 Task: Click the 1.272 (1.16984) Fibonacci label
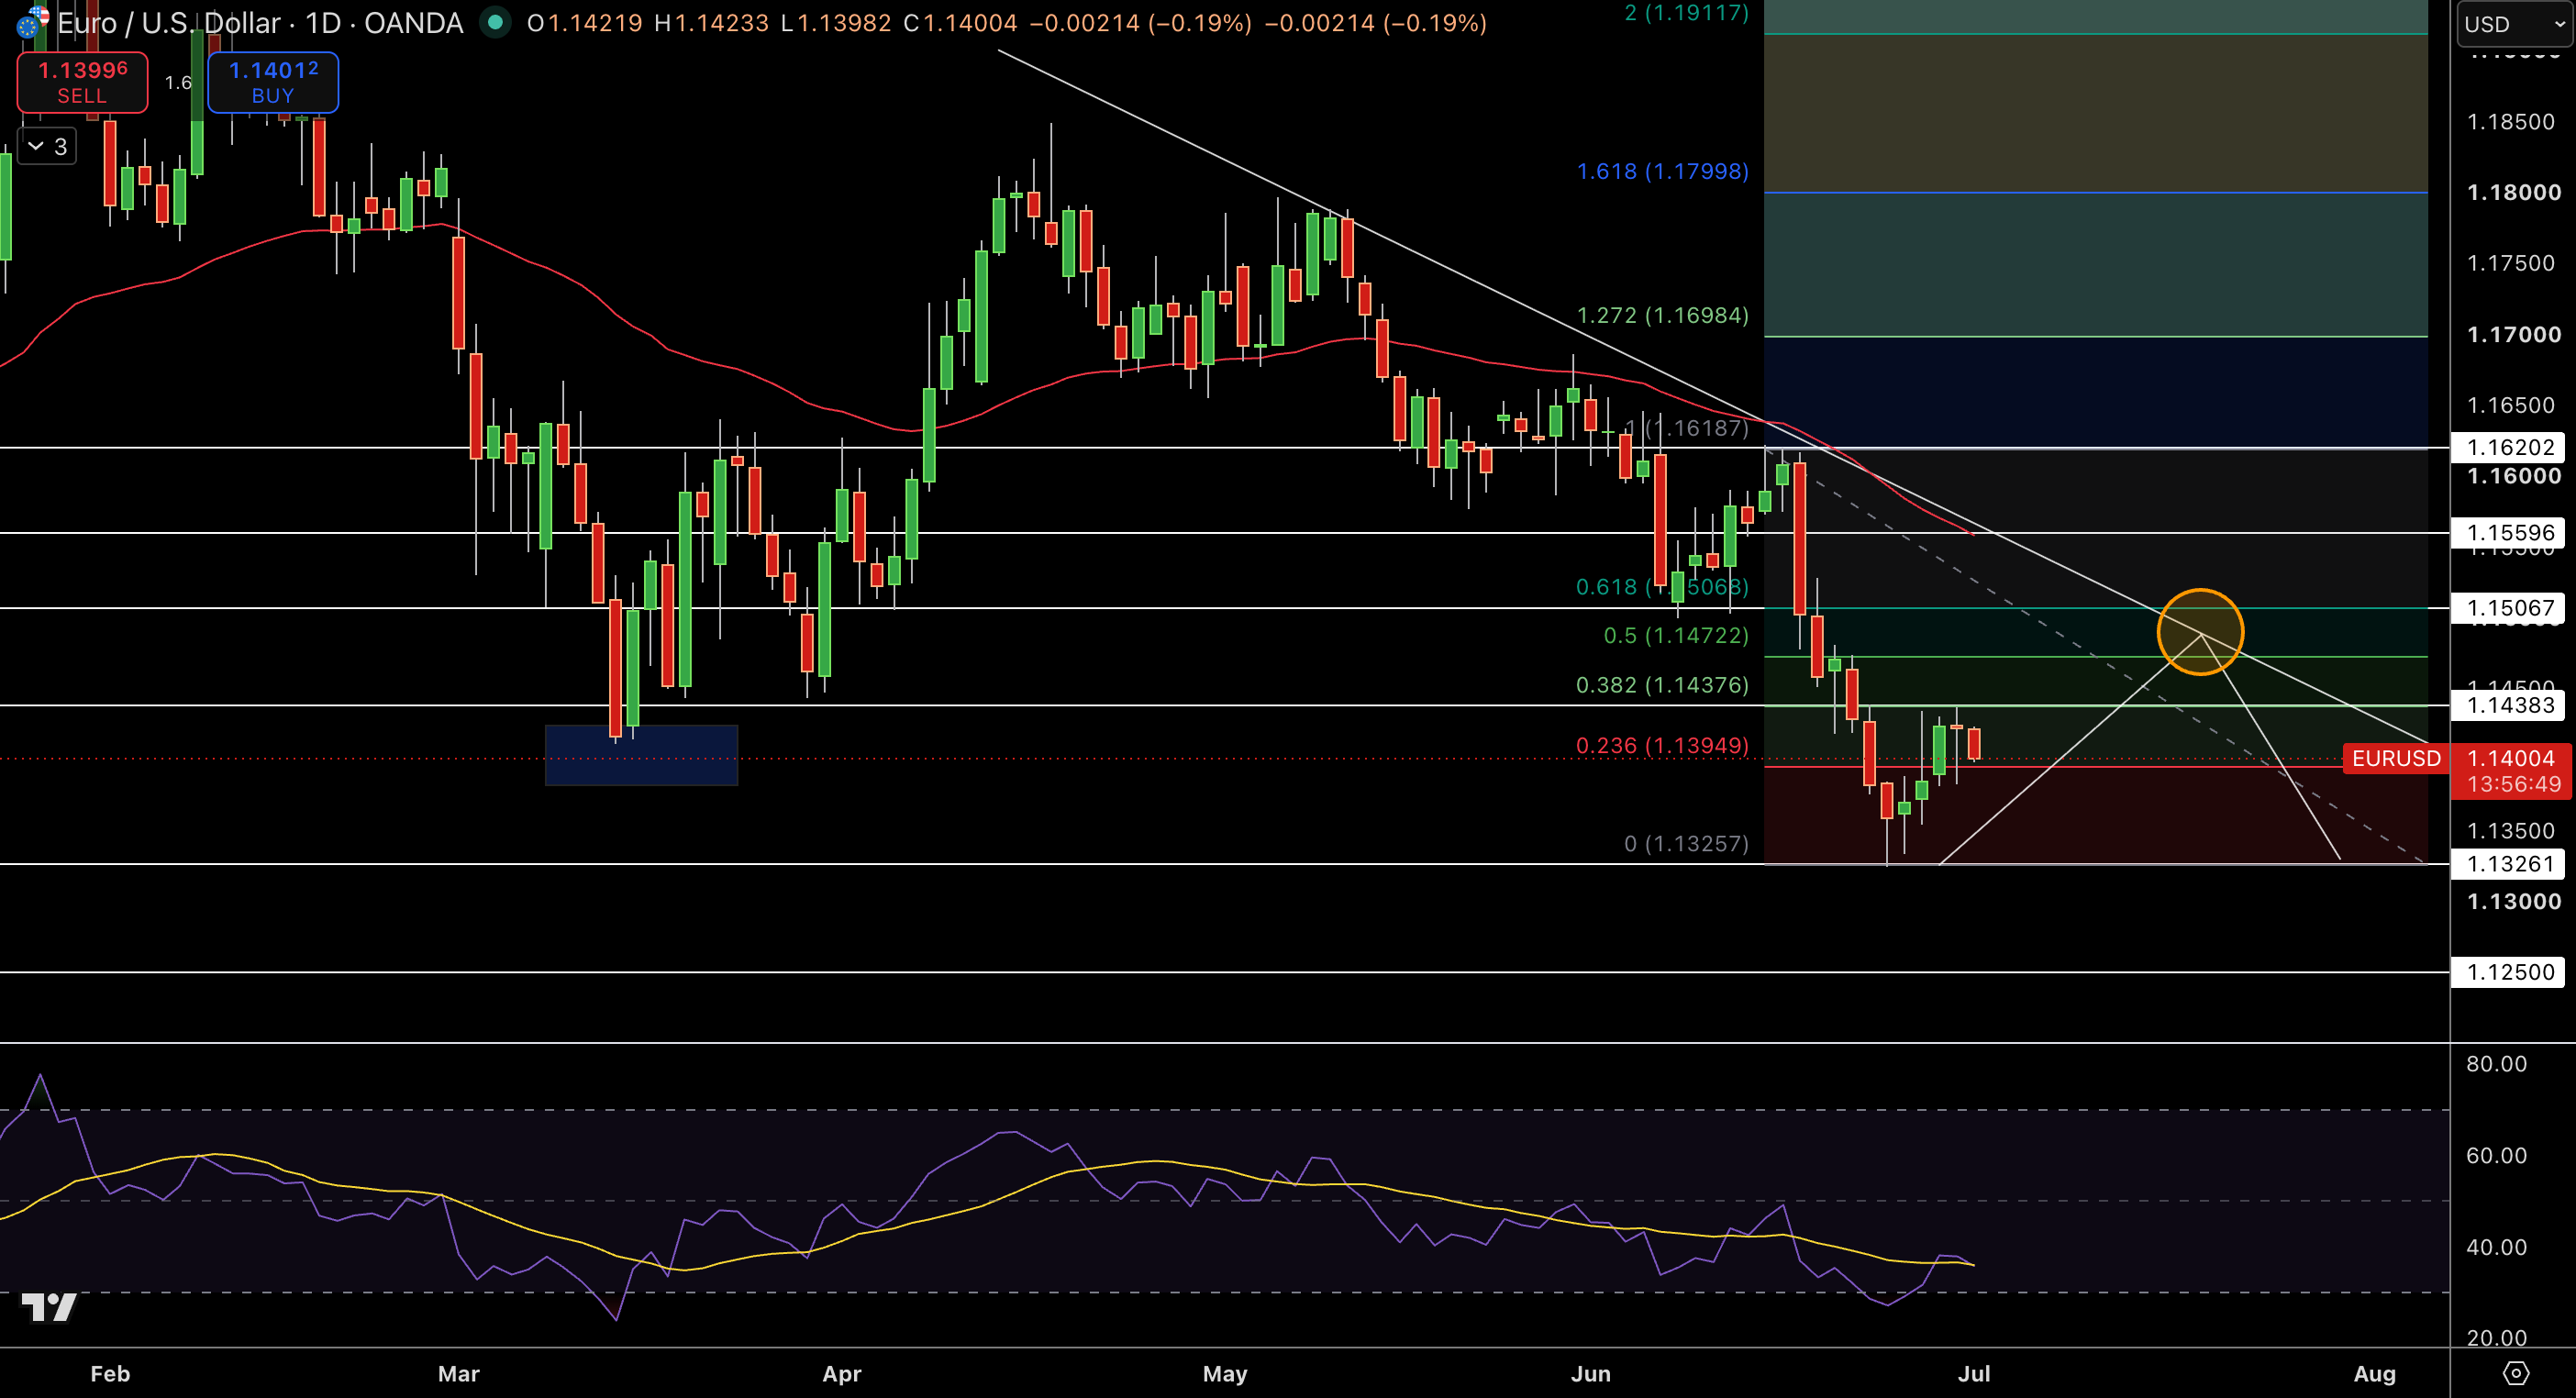[1662, 315]
